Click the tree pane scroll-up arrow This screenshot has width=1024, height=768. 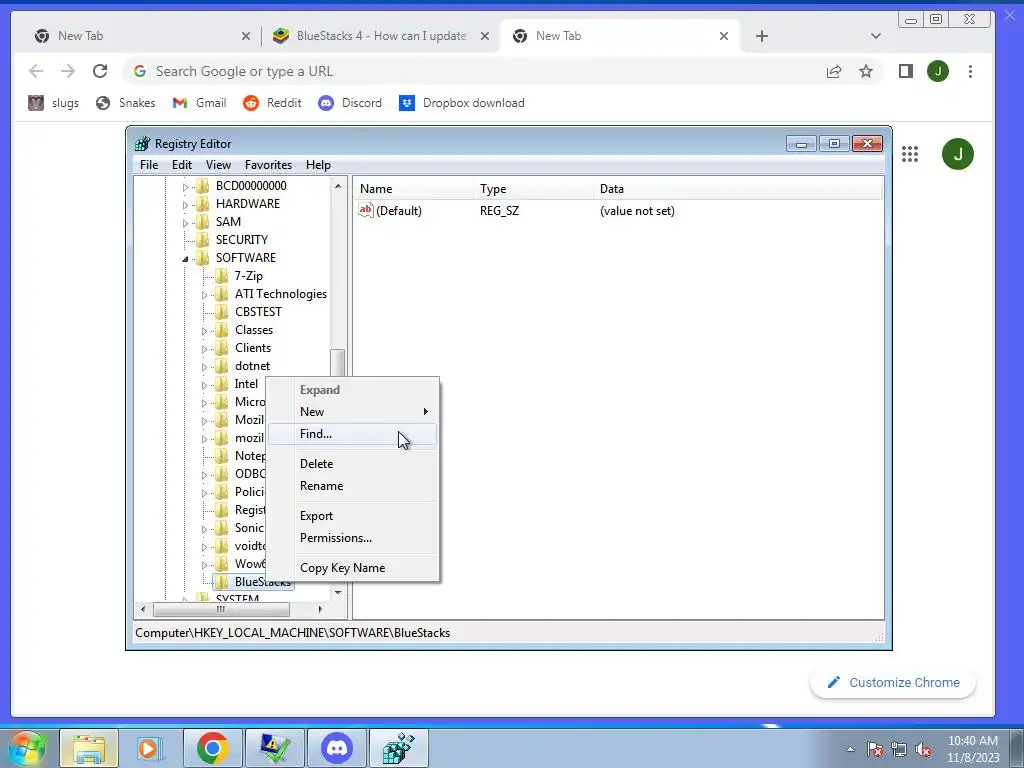click(x=338, y=186)
